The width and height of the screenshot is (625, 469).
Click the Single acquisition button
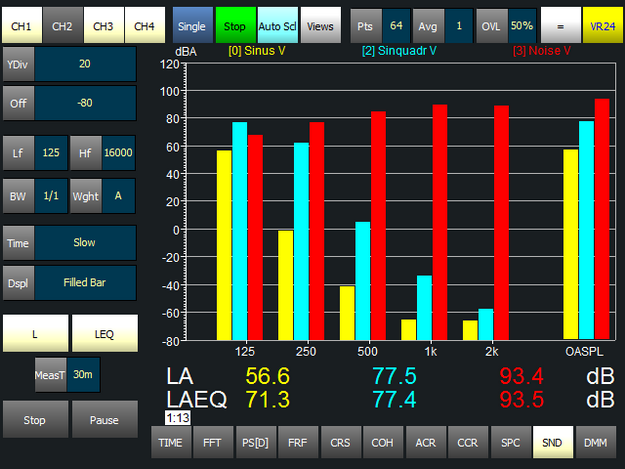tap(191, 24)
